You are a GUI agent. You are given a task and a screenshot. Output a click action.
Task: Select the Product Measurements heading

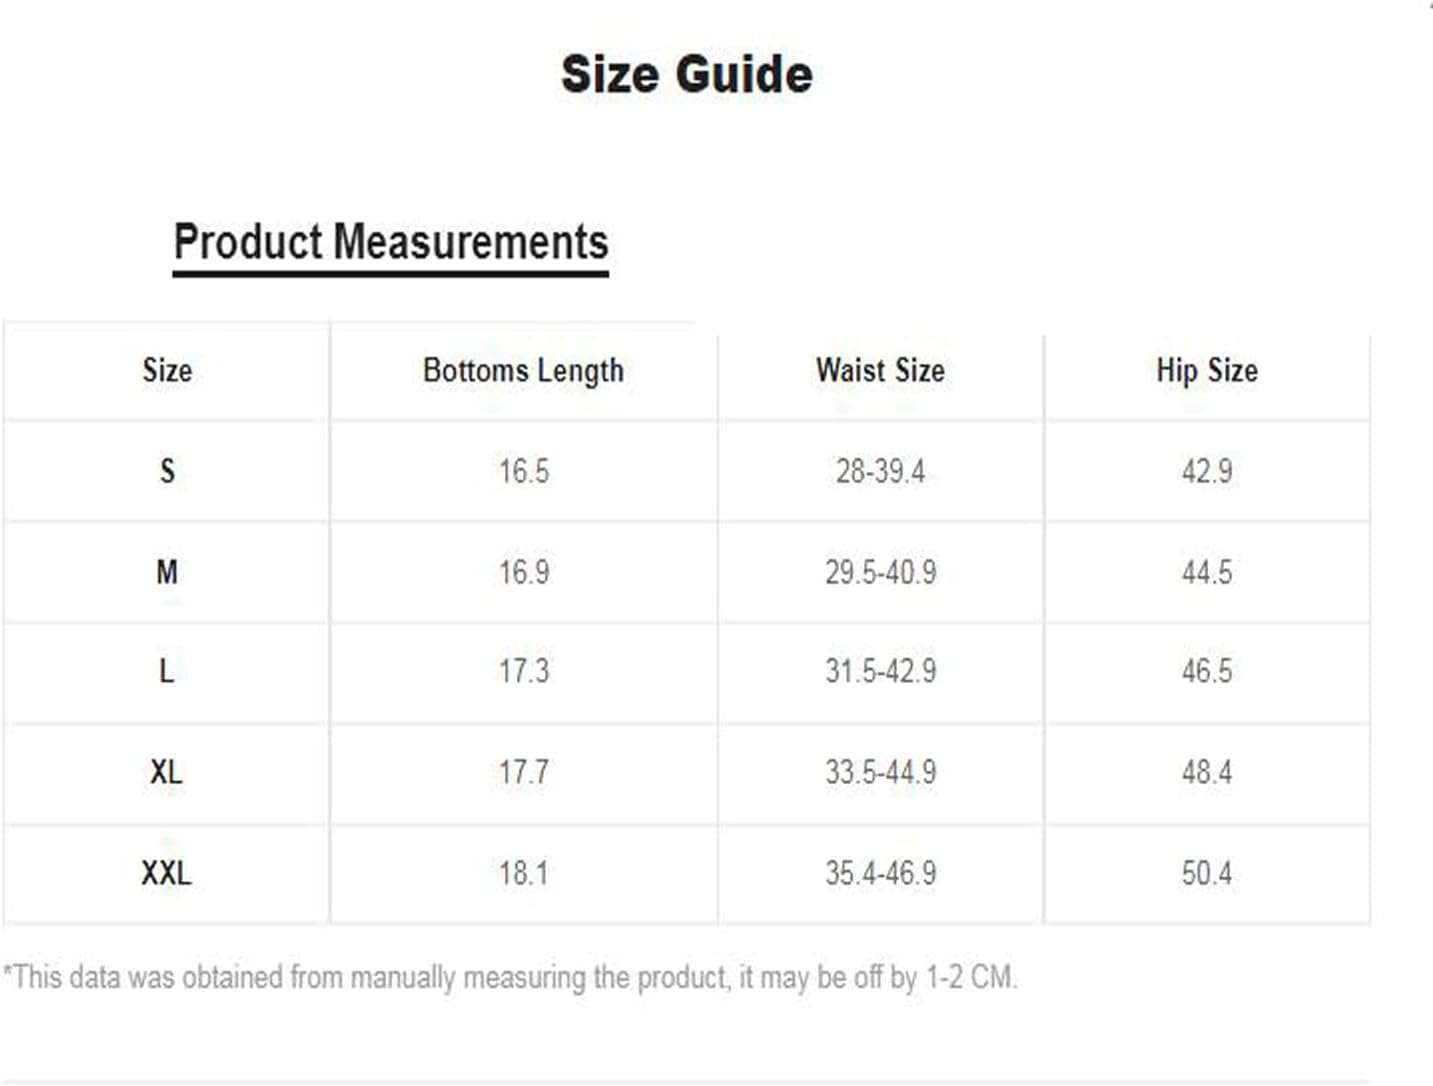click(391, 242)
